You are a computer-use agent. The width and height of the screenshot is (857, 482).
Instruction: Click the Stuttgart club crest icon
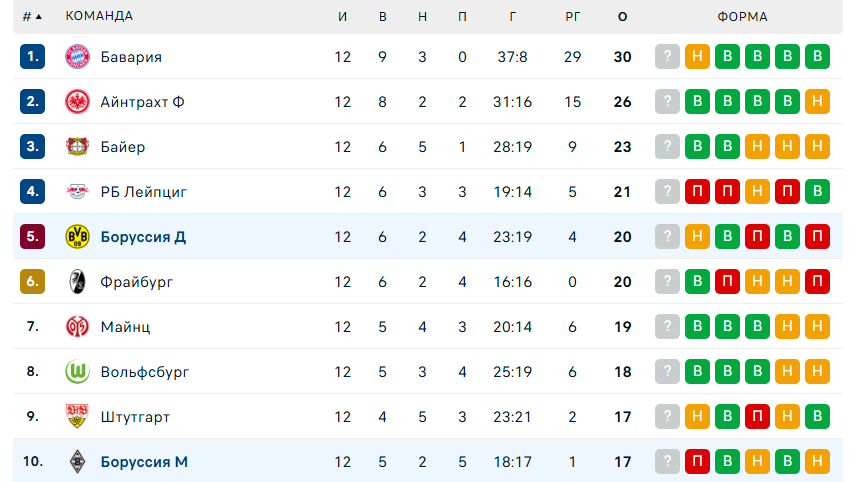coord(77,417)
